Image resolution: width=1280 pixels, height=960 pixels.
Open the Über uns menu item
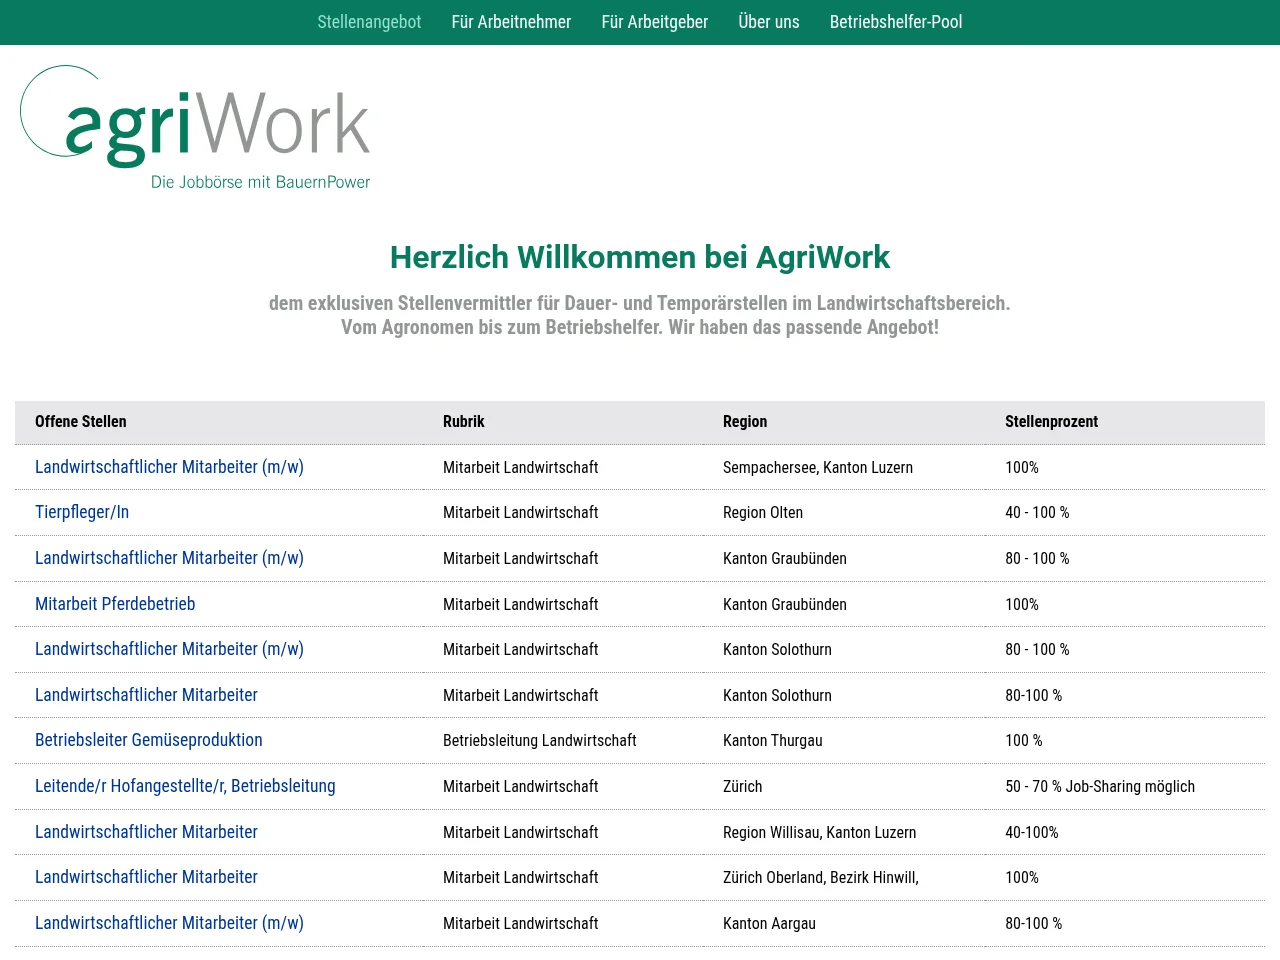(x=768, y=22)
